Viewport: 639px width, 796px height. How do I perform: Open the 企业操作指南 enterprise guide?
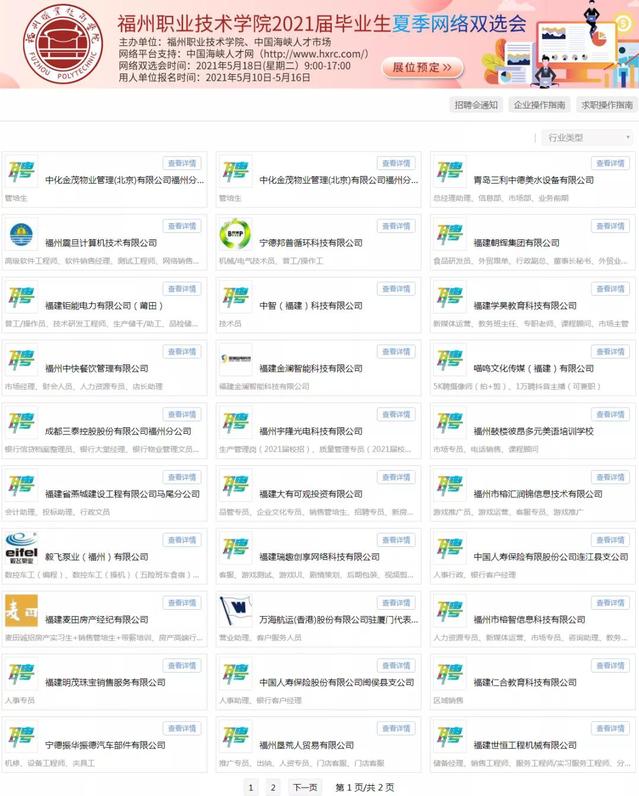pyautogui.click(x=540, y=105)
